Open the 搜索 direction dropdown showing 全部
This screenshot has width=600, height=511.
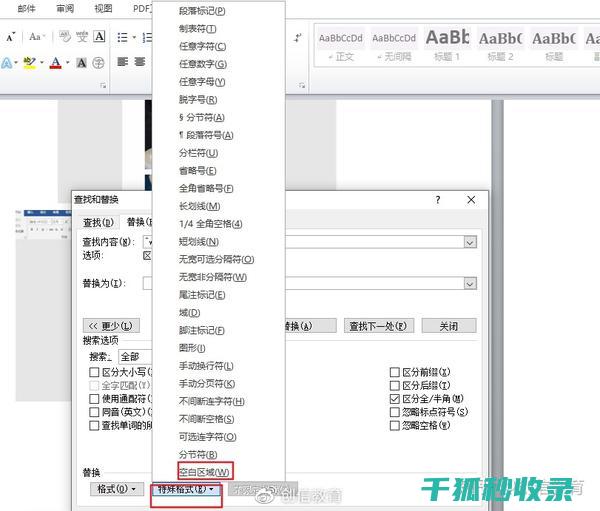pos(135,357)
